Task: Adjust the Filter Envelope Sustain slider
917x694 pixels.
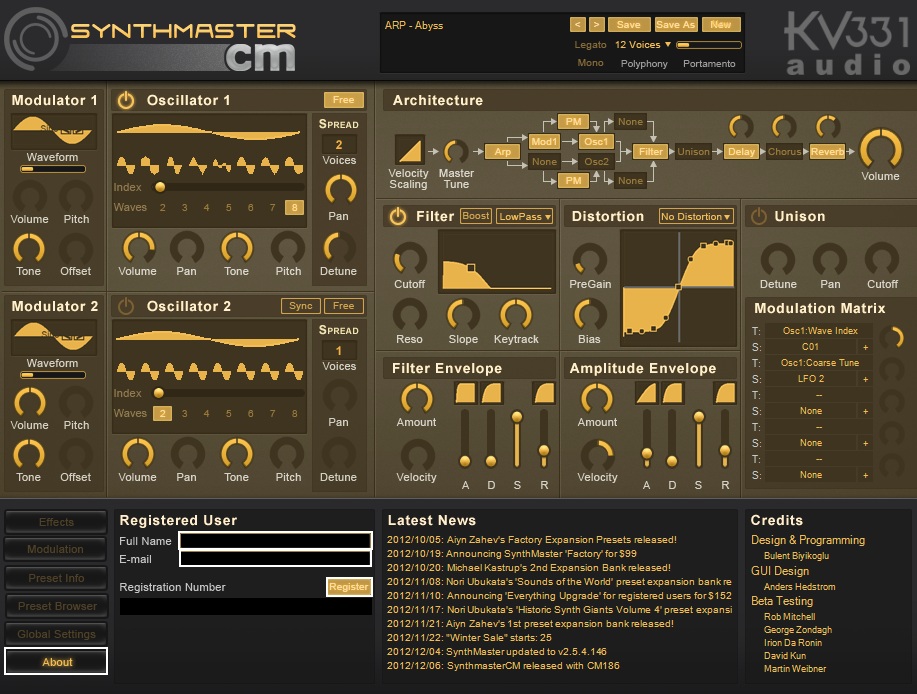Action: click(x=517, y=439)
